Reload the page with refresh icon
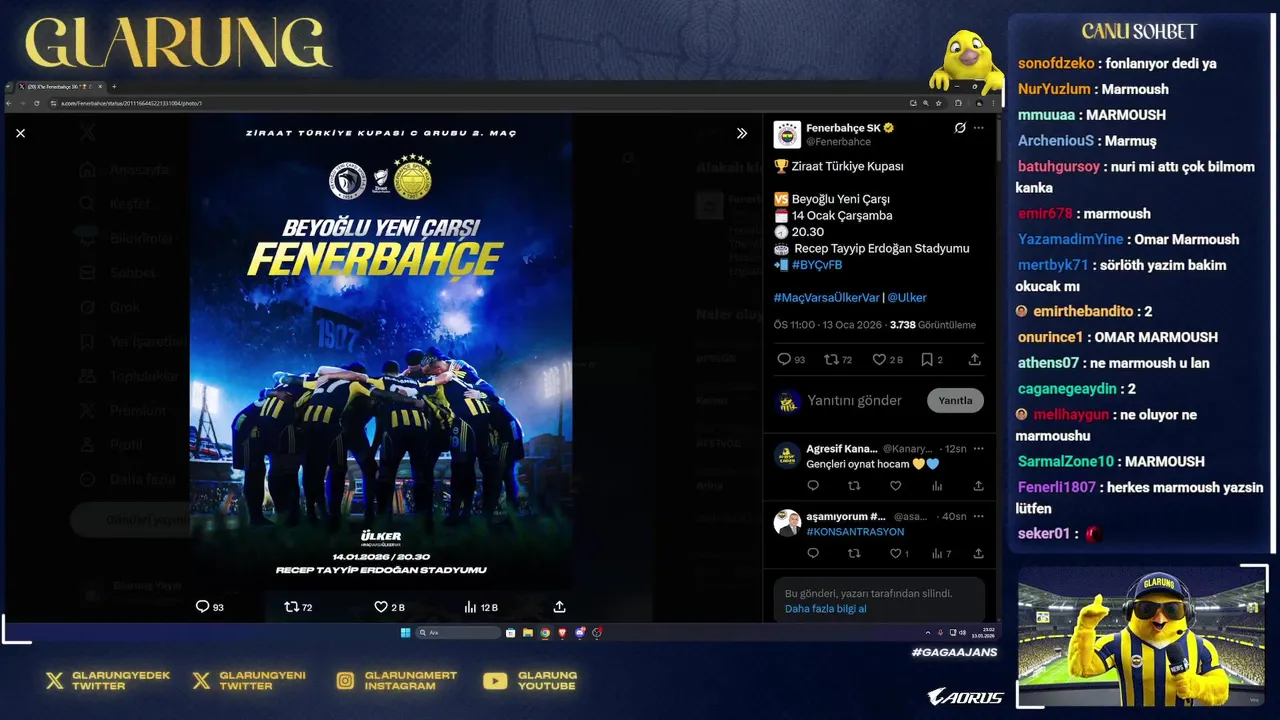 (x=37, y=103)
